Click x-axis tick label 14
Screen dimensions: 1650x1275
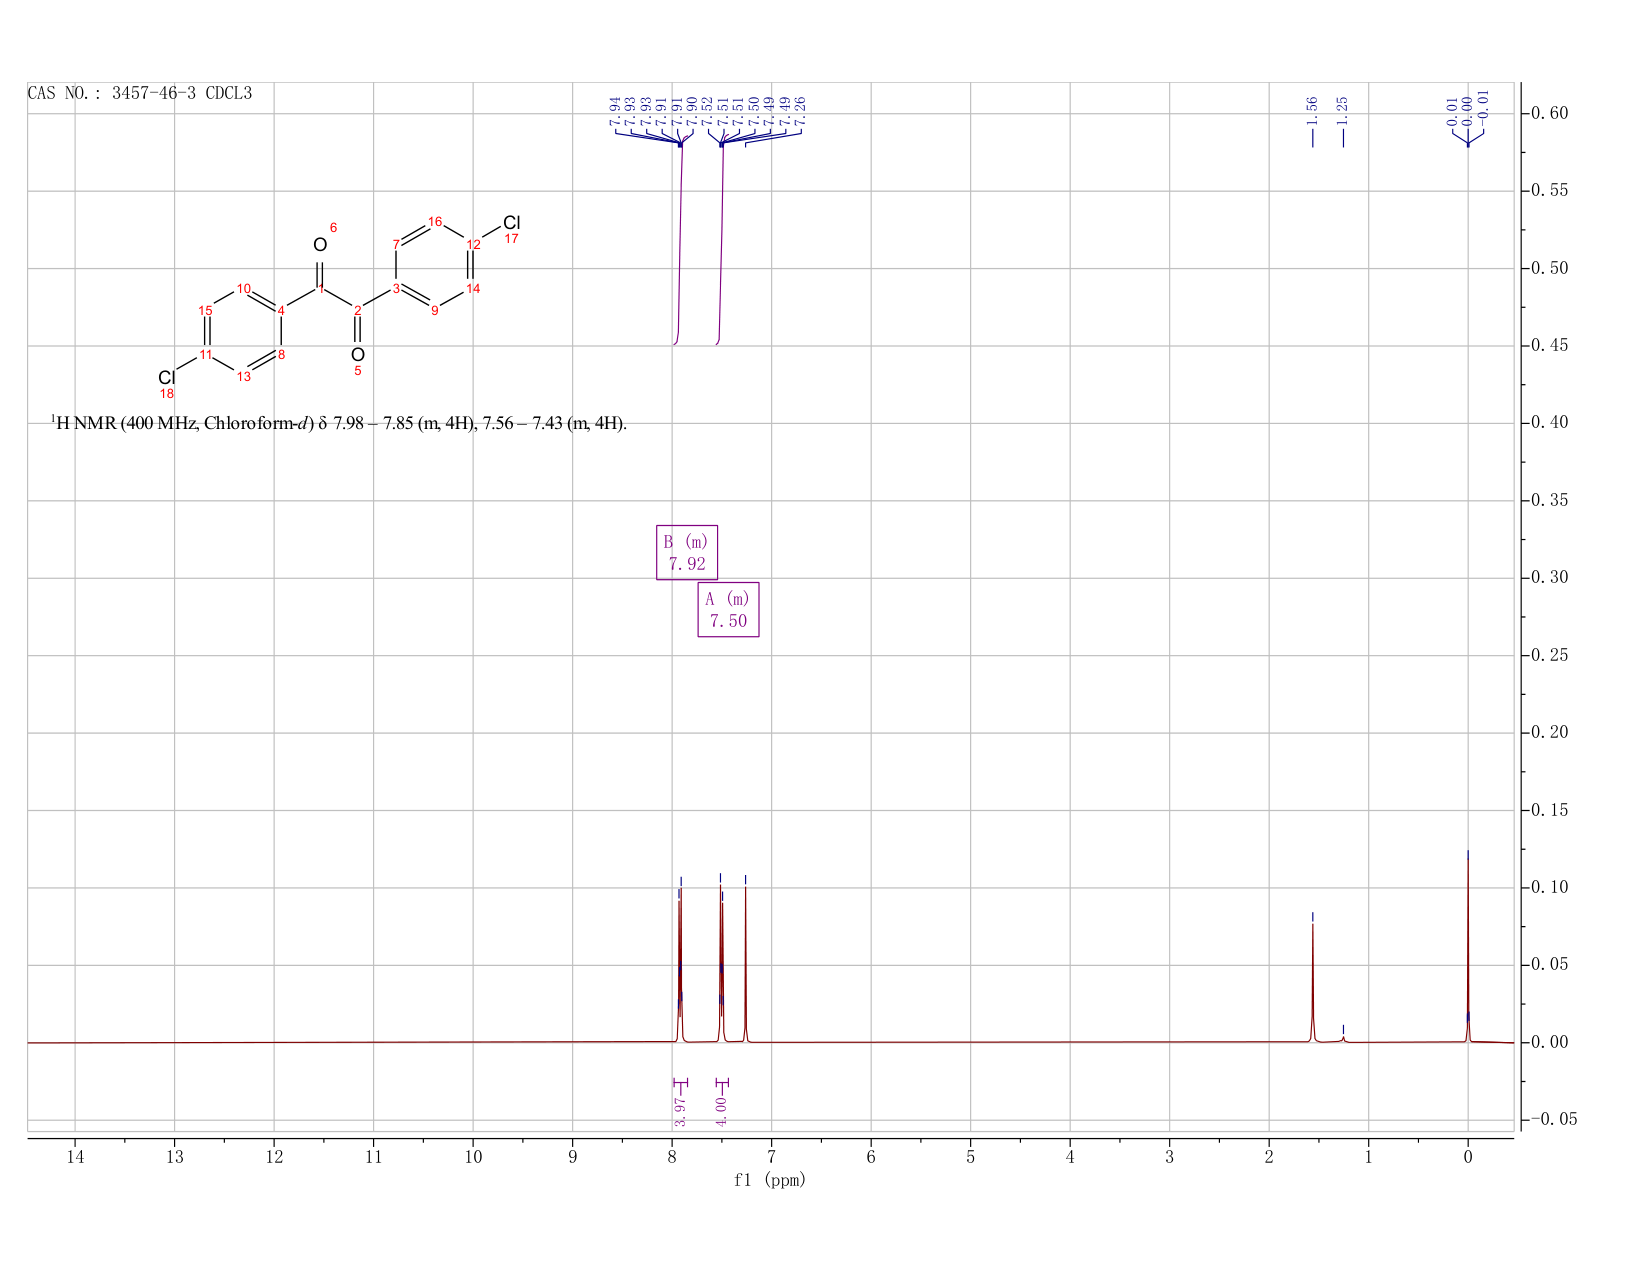pos(75,1157)
